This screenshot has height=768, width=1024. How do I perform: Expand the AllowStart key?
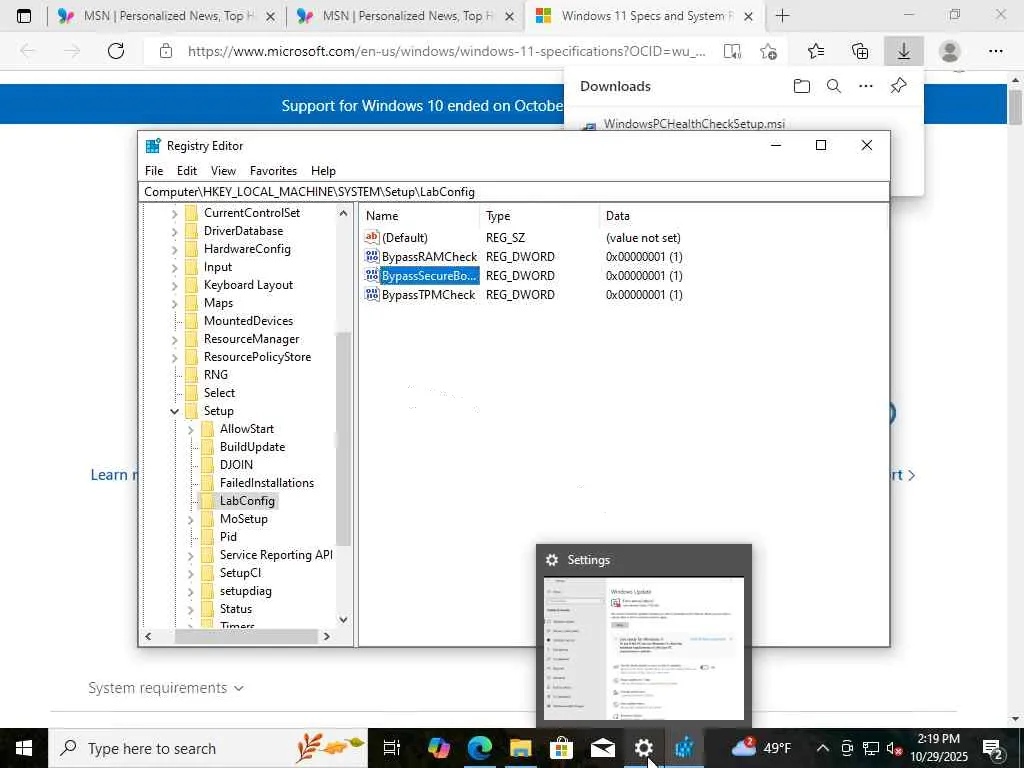(x=191, y=429)
